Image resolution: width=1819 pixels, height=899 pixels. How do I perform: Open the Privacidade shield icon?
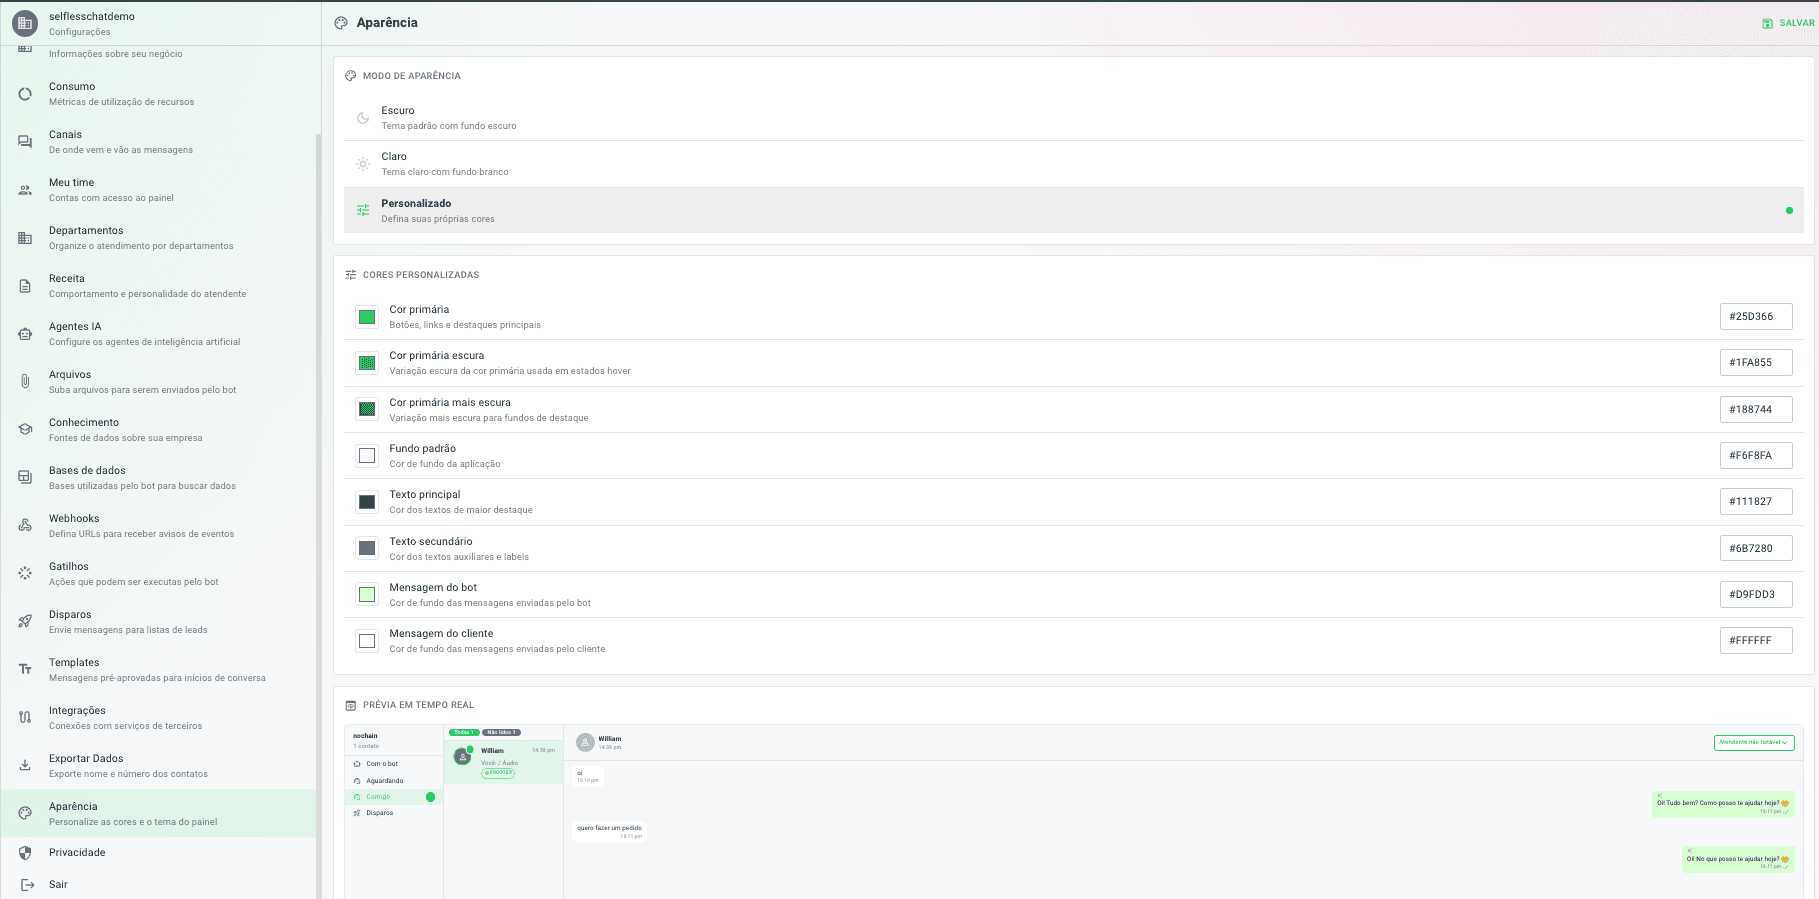pos(25,853)
